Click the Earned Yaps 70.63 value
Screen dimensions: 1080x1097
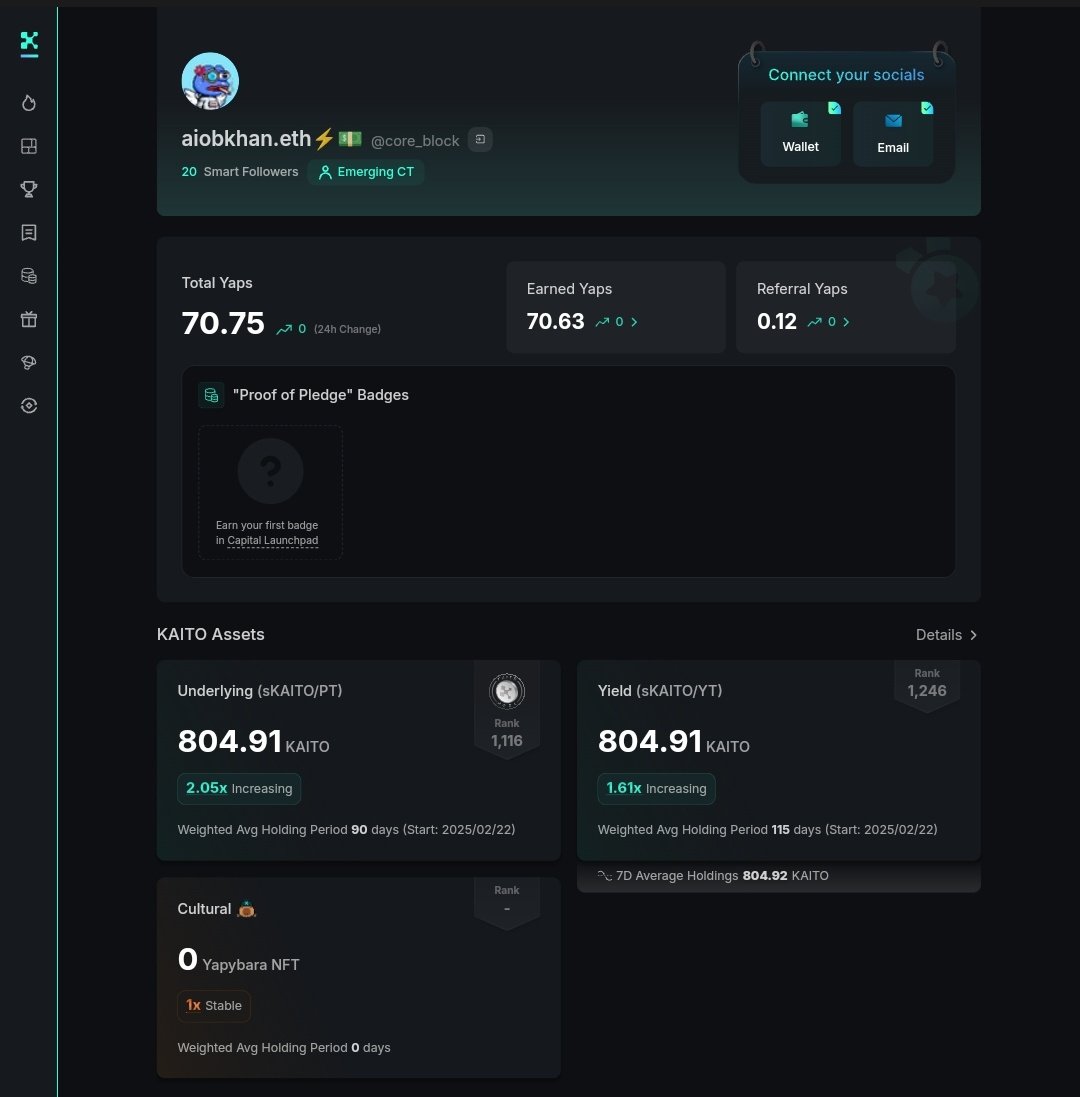(555, 321)
